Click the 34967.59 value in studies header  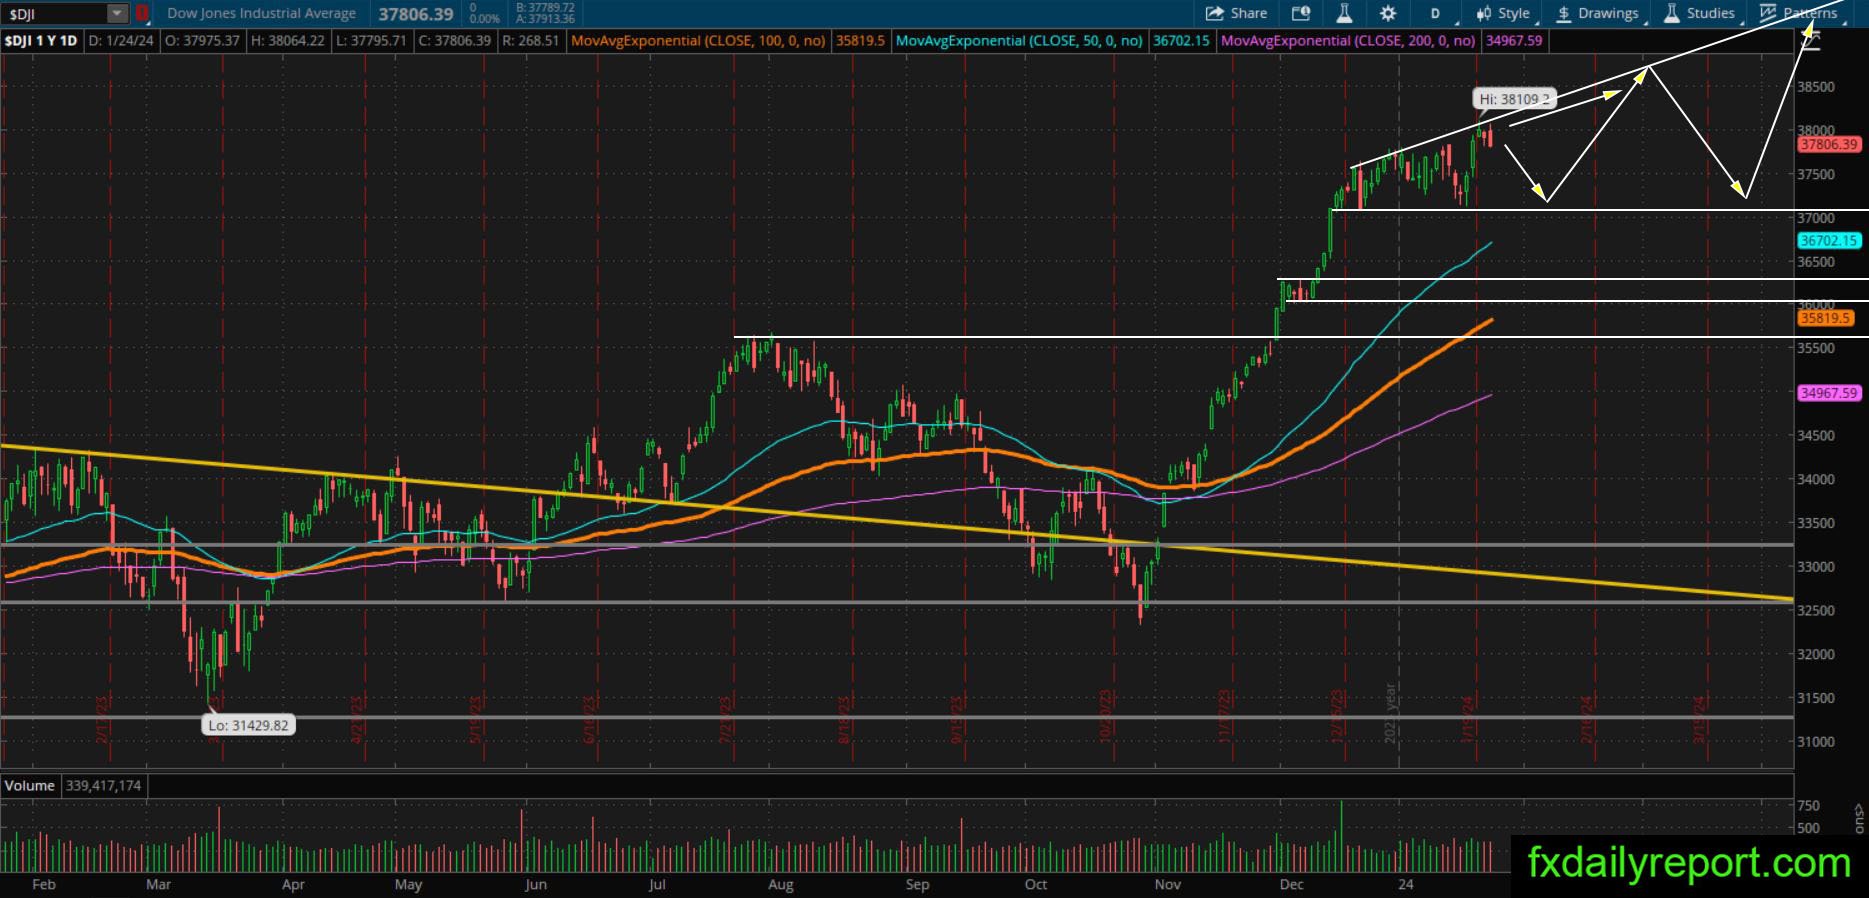click(1514, 41)
